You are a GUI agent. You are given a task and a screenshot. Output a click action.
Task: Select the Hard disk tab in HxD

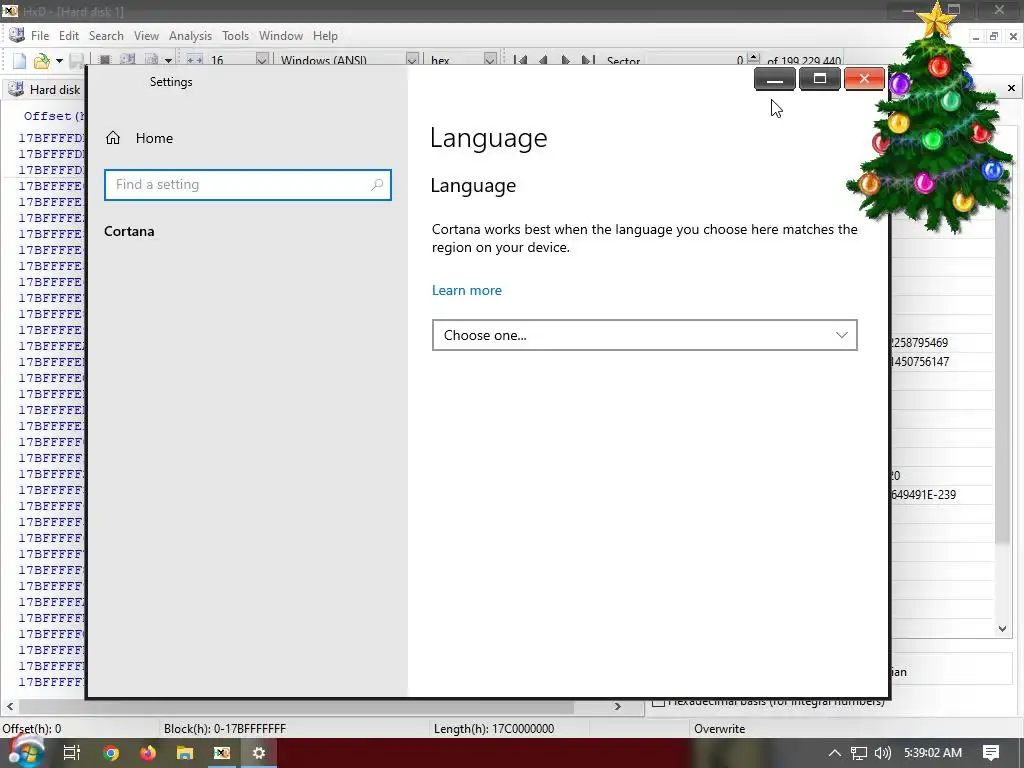click(46, 89)
